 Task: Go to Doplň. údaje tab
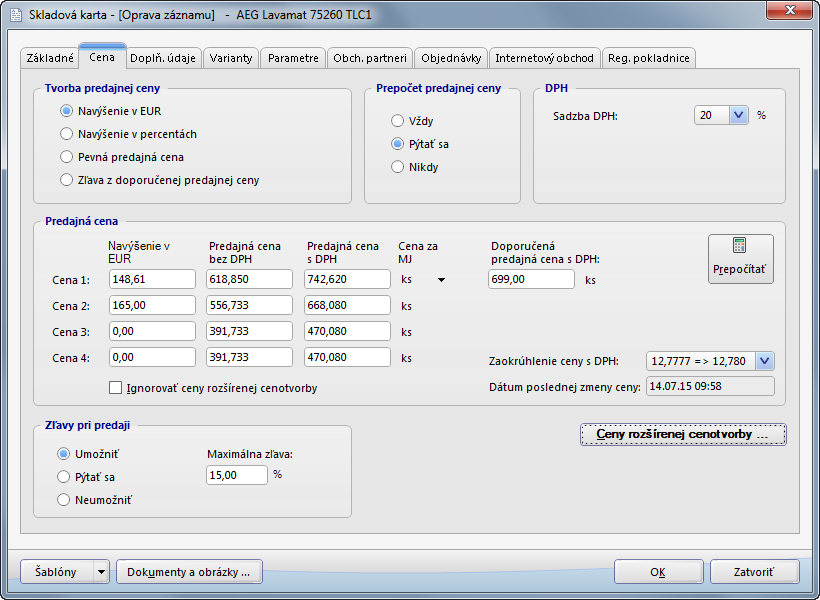[163, 58]
